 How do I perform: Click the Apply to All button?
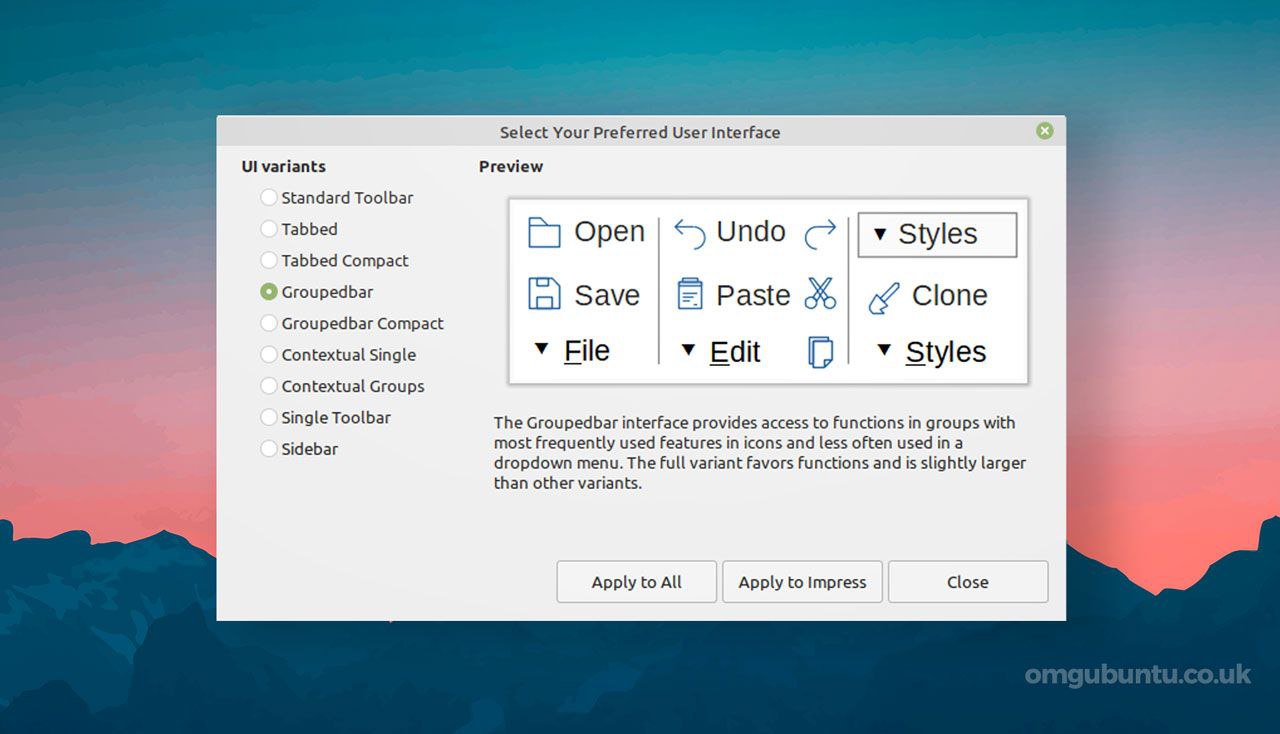point(637,582)
